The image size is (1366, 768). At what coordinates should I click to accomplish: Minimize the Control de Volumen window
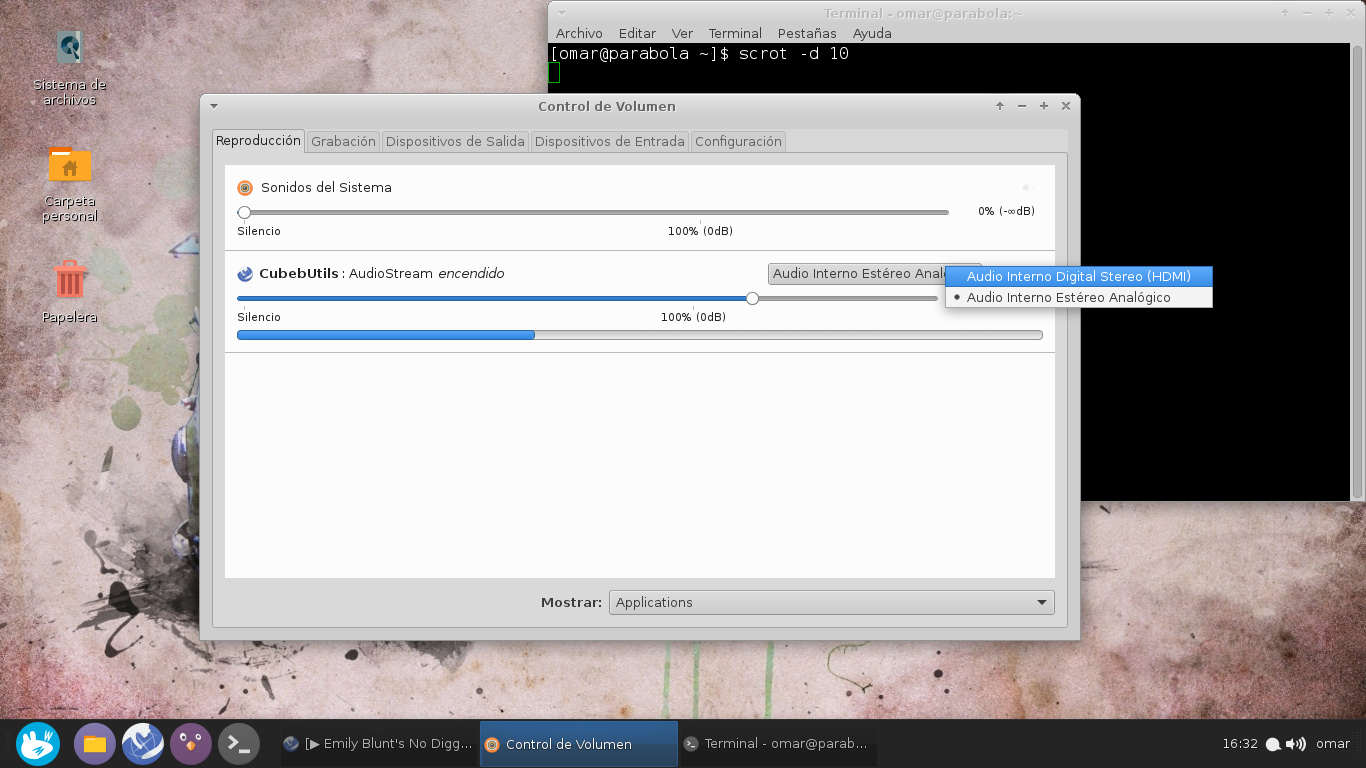(1022, 106)
